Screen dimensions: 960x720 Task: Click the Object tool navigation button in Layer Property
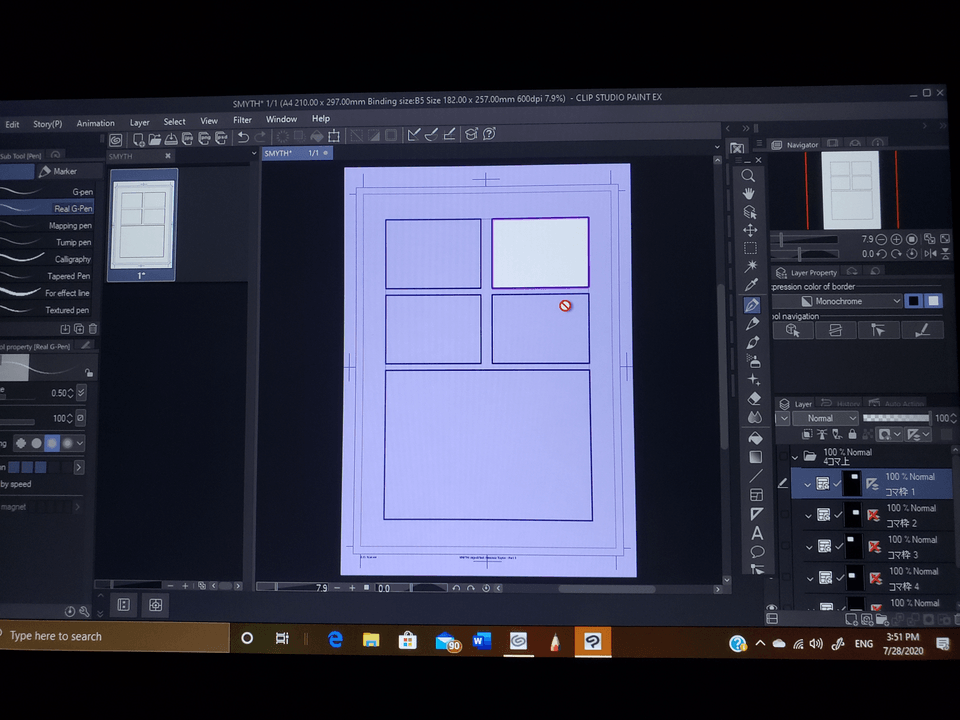click(x=793, y=331)
